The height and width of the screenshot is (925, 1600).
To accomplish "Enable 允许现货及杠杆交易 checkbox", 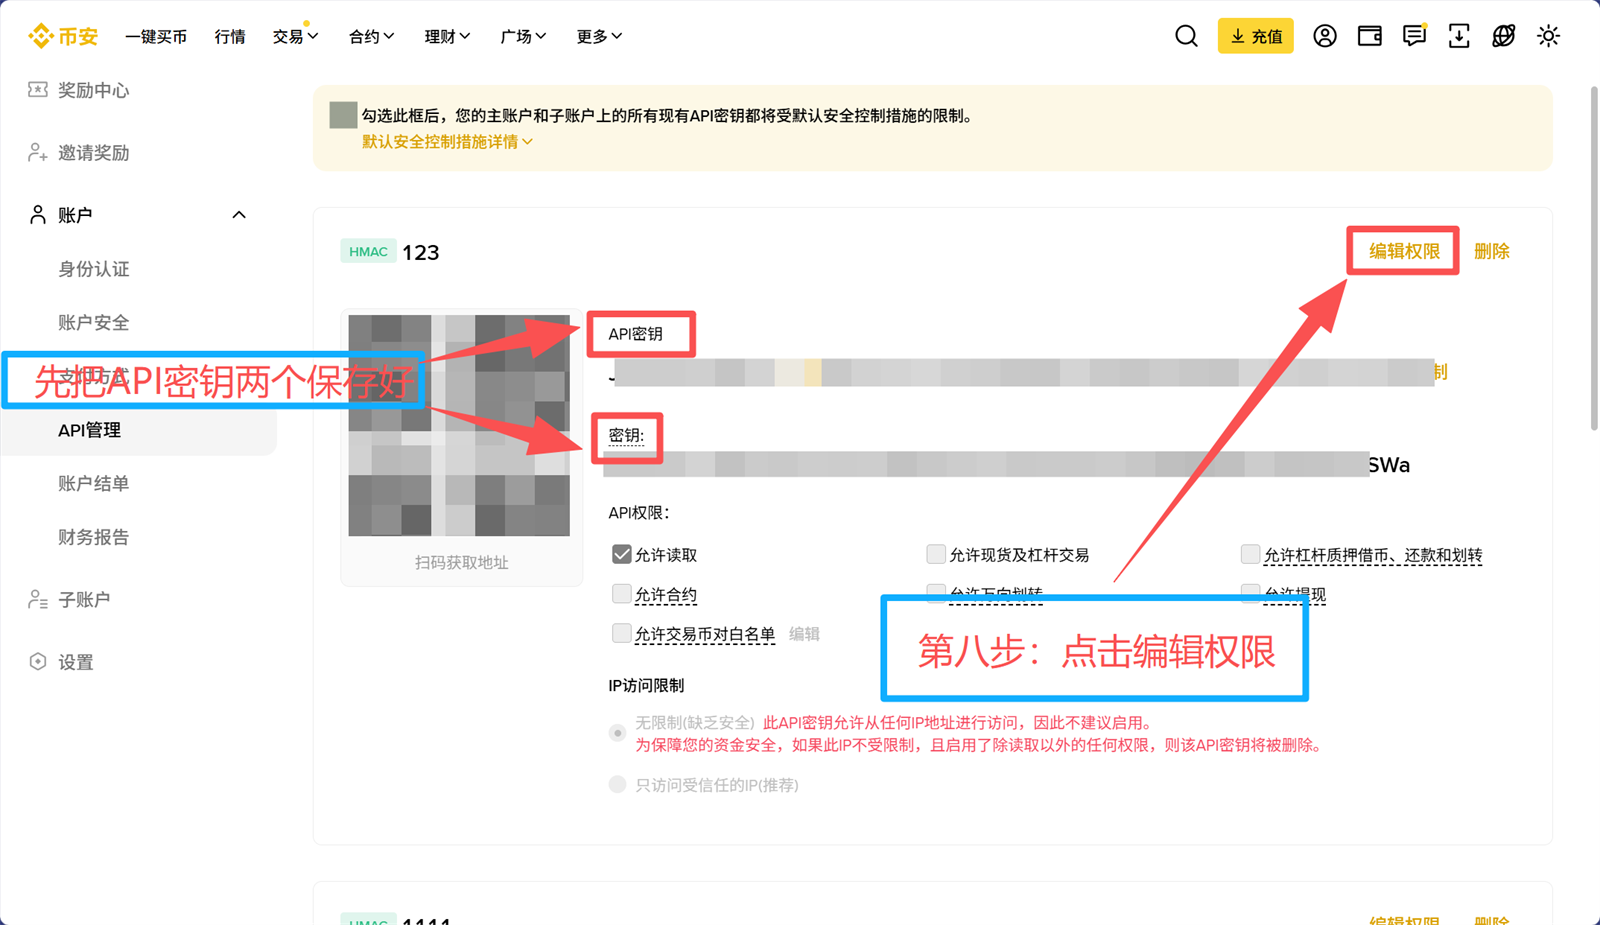I will 936,554.
